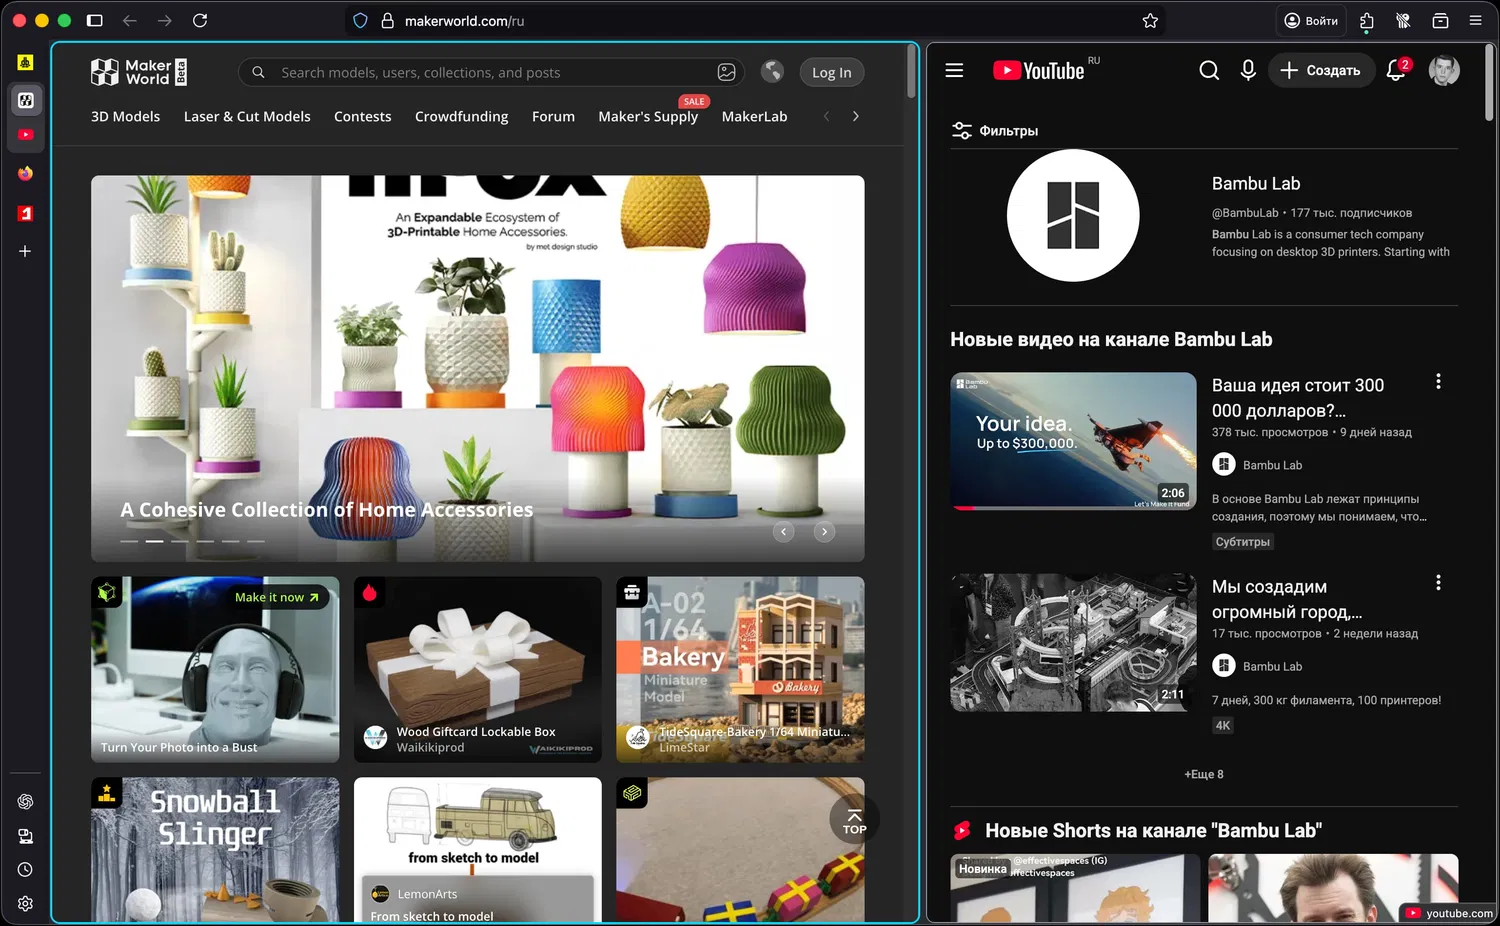Select the MakerWorld tab in the sidebar
The height and width of the screenshot is (926, 1500).
pos(26,100)
